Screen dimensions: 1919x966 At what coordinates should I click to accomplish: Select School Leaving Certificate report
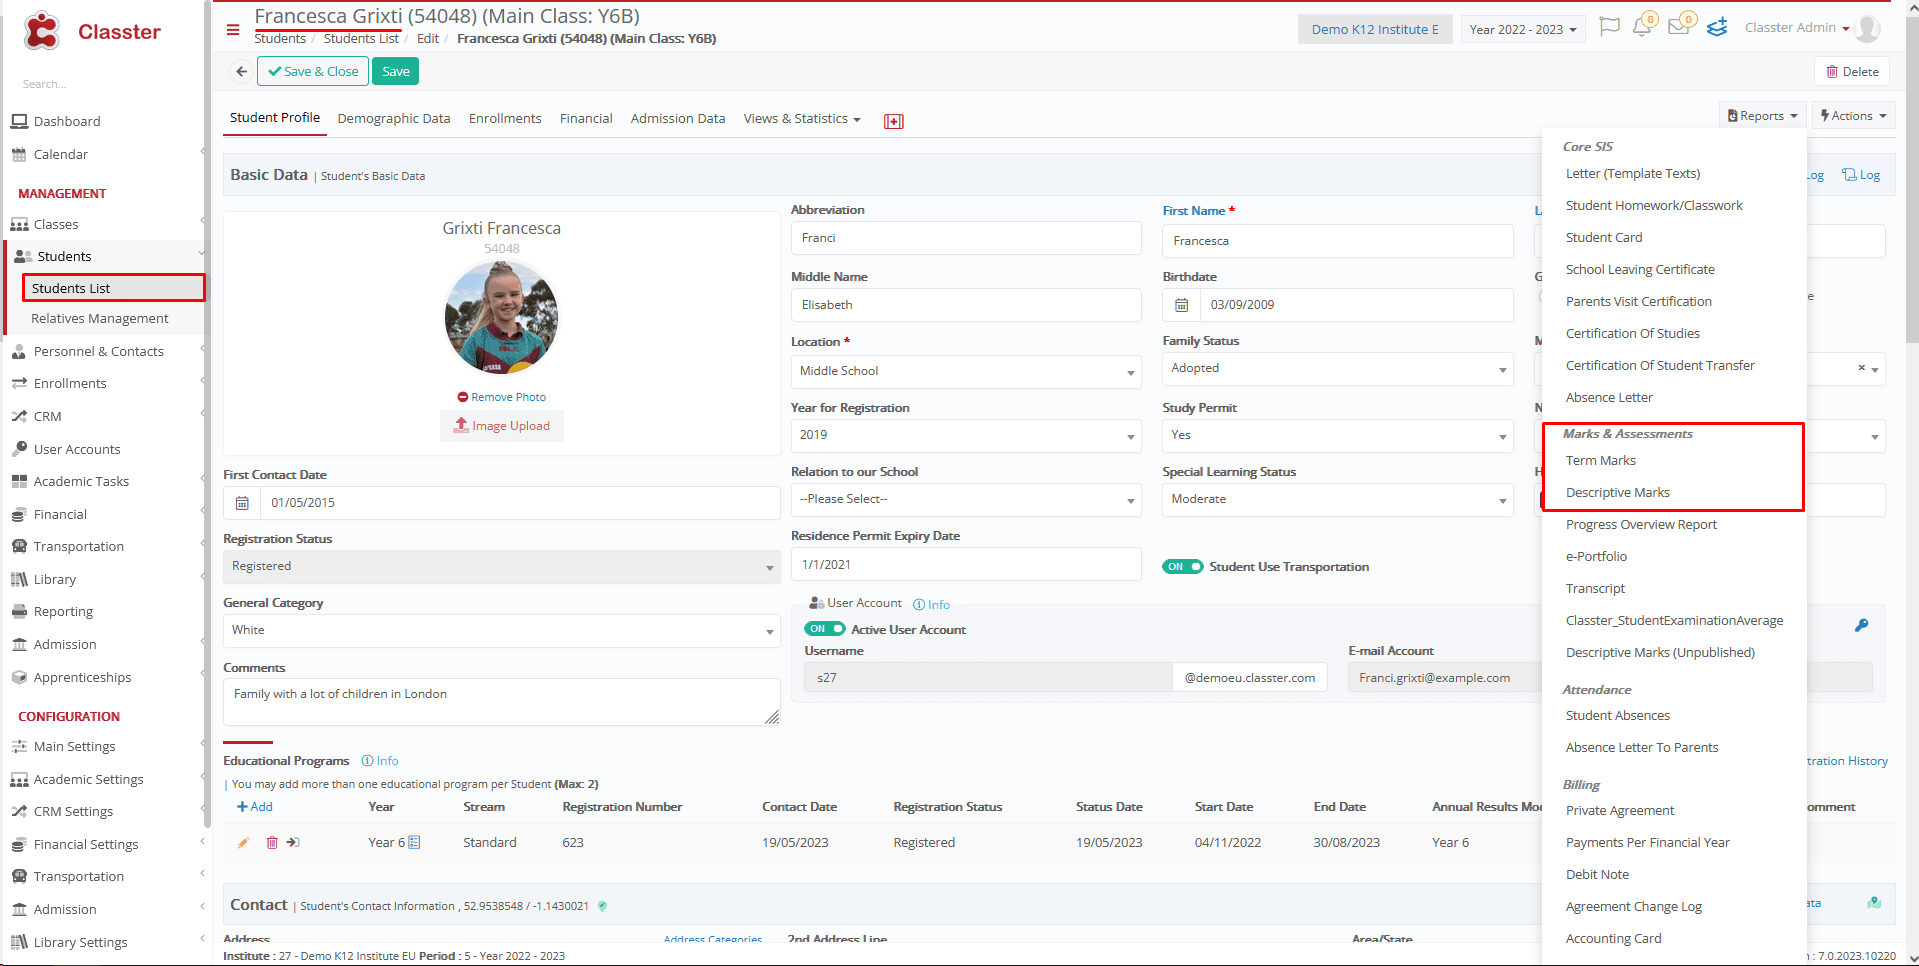point(1640,269)
